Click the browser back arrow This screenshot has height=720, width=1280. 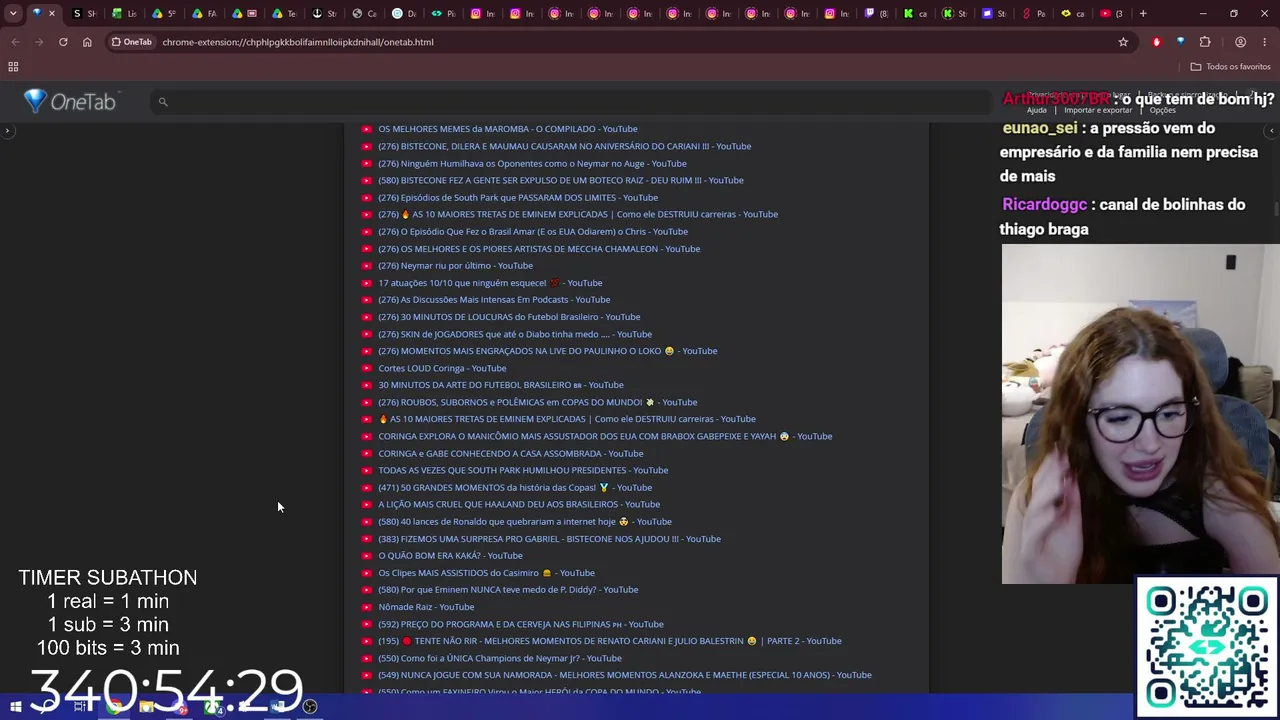click(15, 42)
